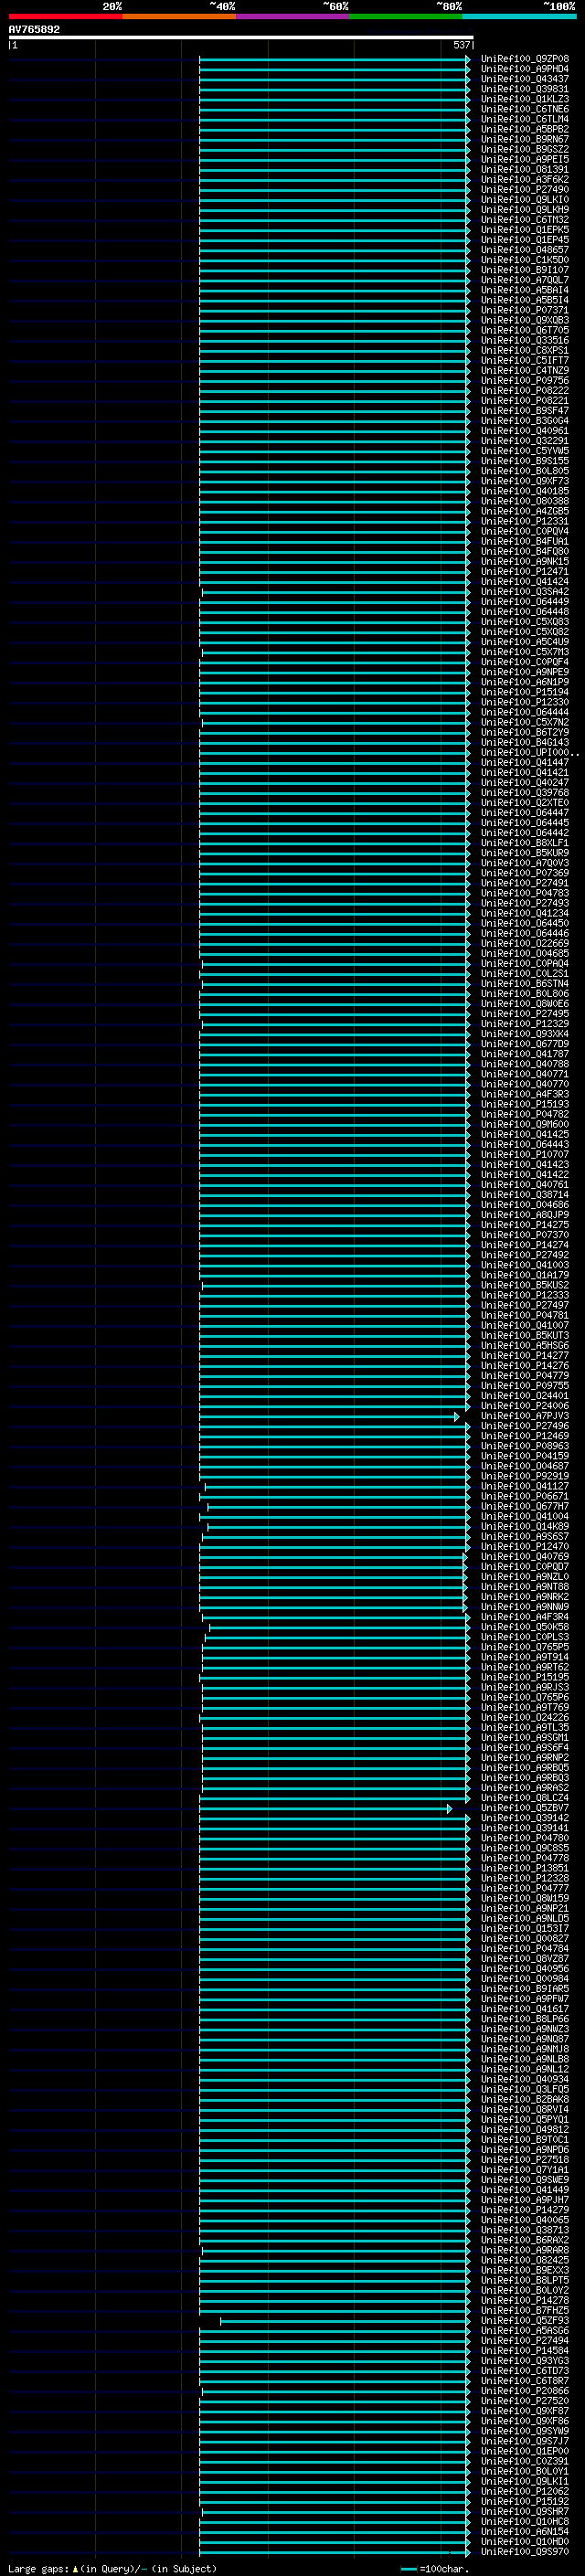Click the AV765892 query sequence name
This screenshot has height=2576, width=585.
click(x=34, y=29)
